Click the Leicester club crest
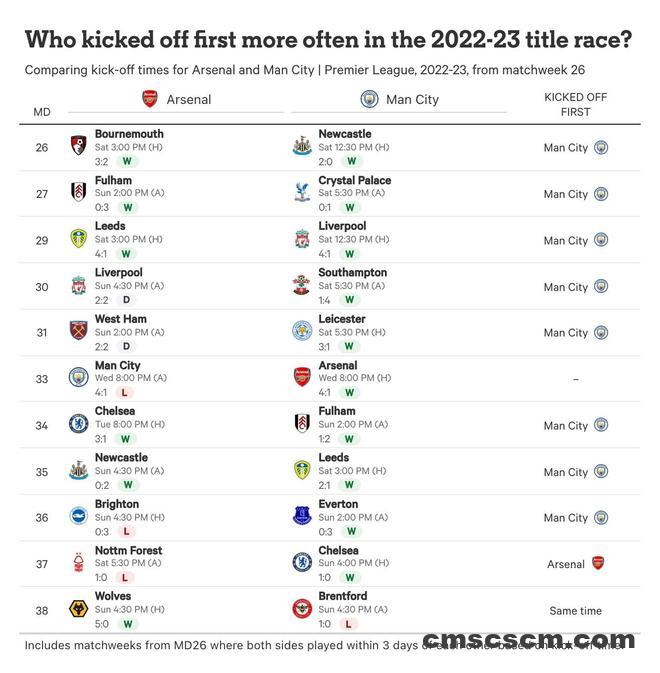Viewport: 660px width, 673px height. pos(302,331)
